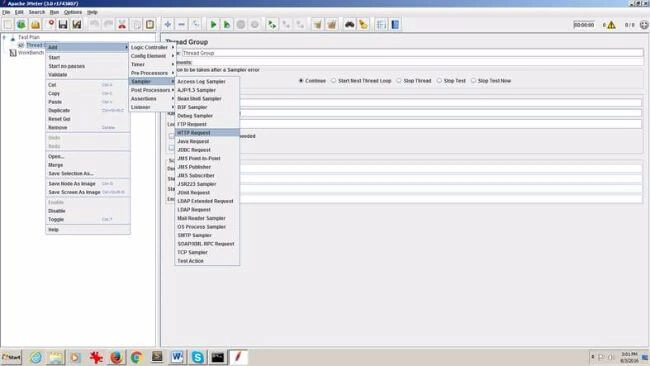Image resolution: width=650 pixels, height=366 pixels.
Task: Open Microsoft Word from the taskbar
Action: coord(177,357)
